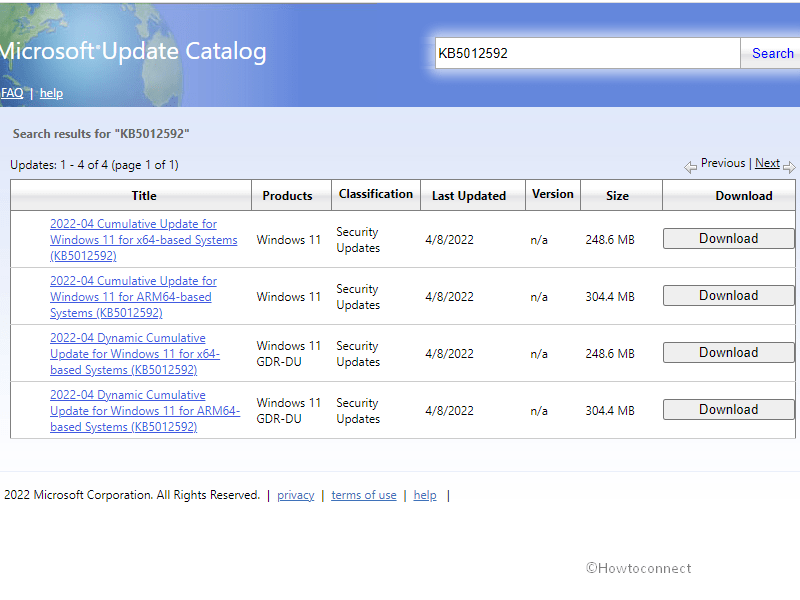Sort results by Size column
The width and height of the screenshot is (800, 600).
(x=617, y=196)
